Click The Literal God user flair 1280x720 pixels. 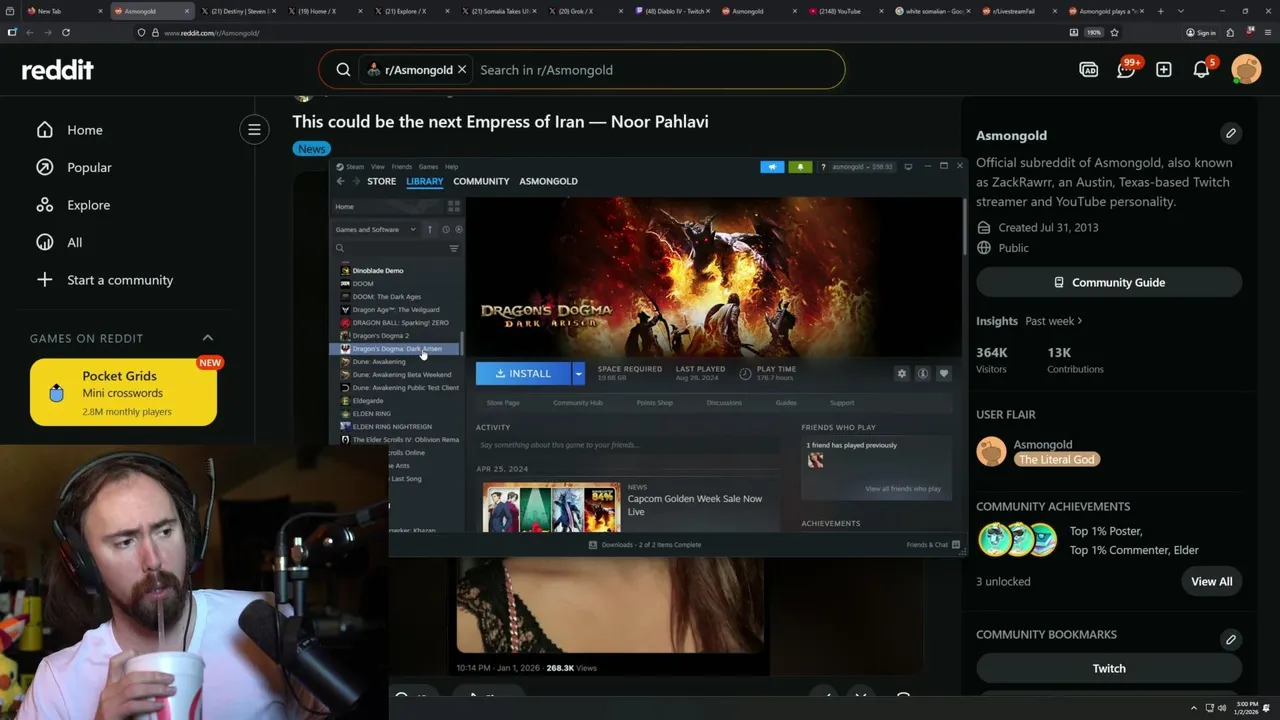pos(1057,459)
